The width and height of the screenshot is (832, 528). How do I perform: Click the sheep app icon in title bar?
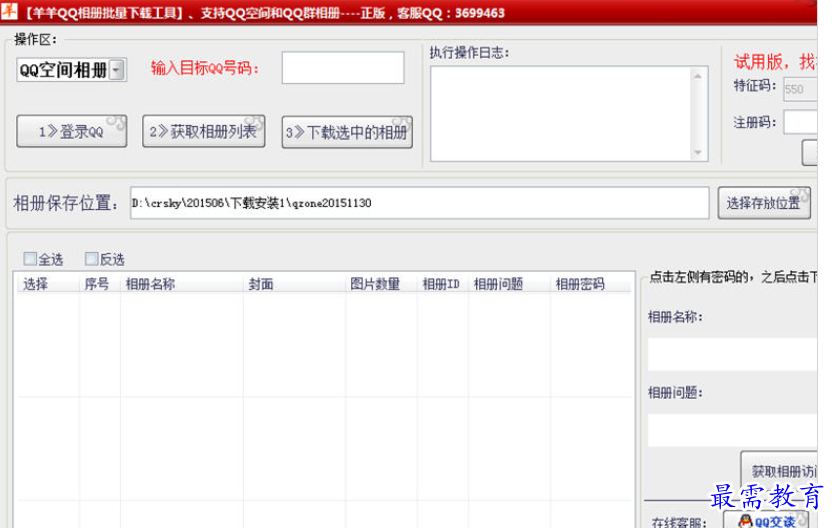(9, 11)
